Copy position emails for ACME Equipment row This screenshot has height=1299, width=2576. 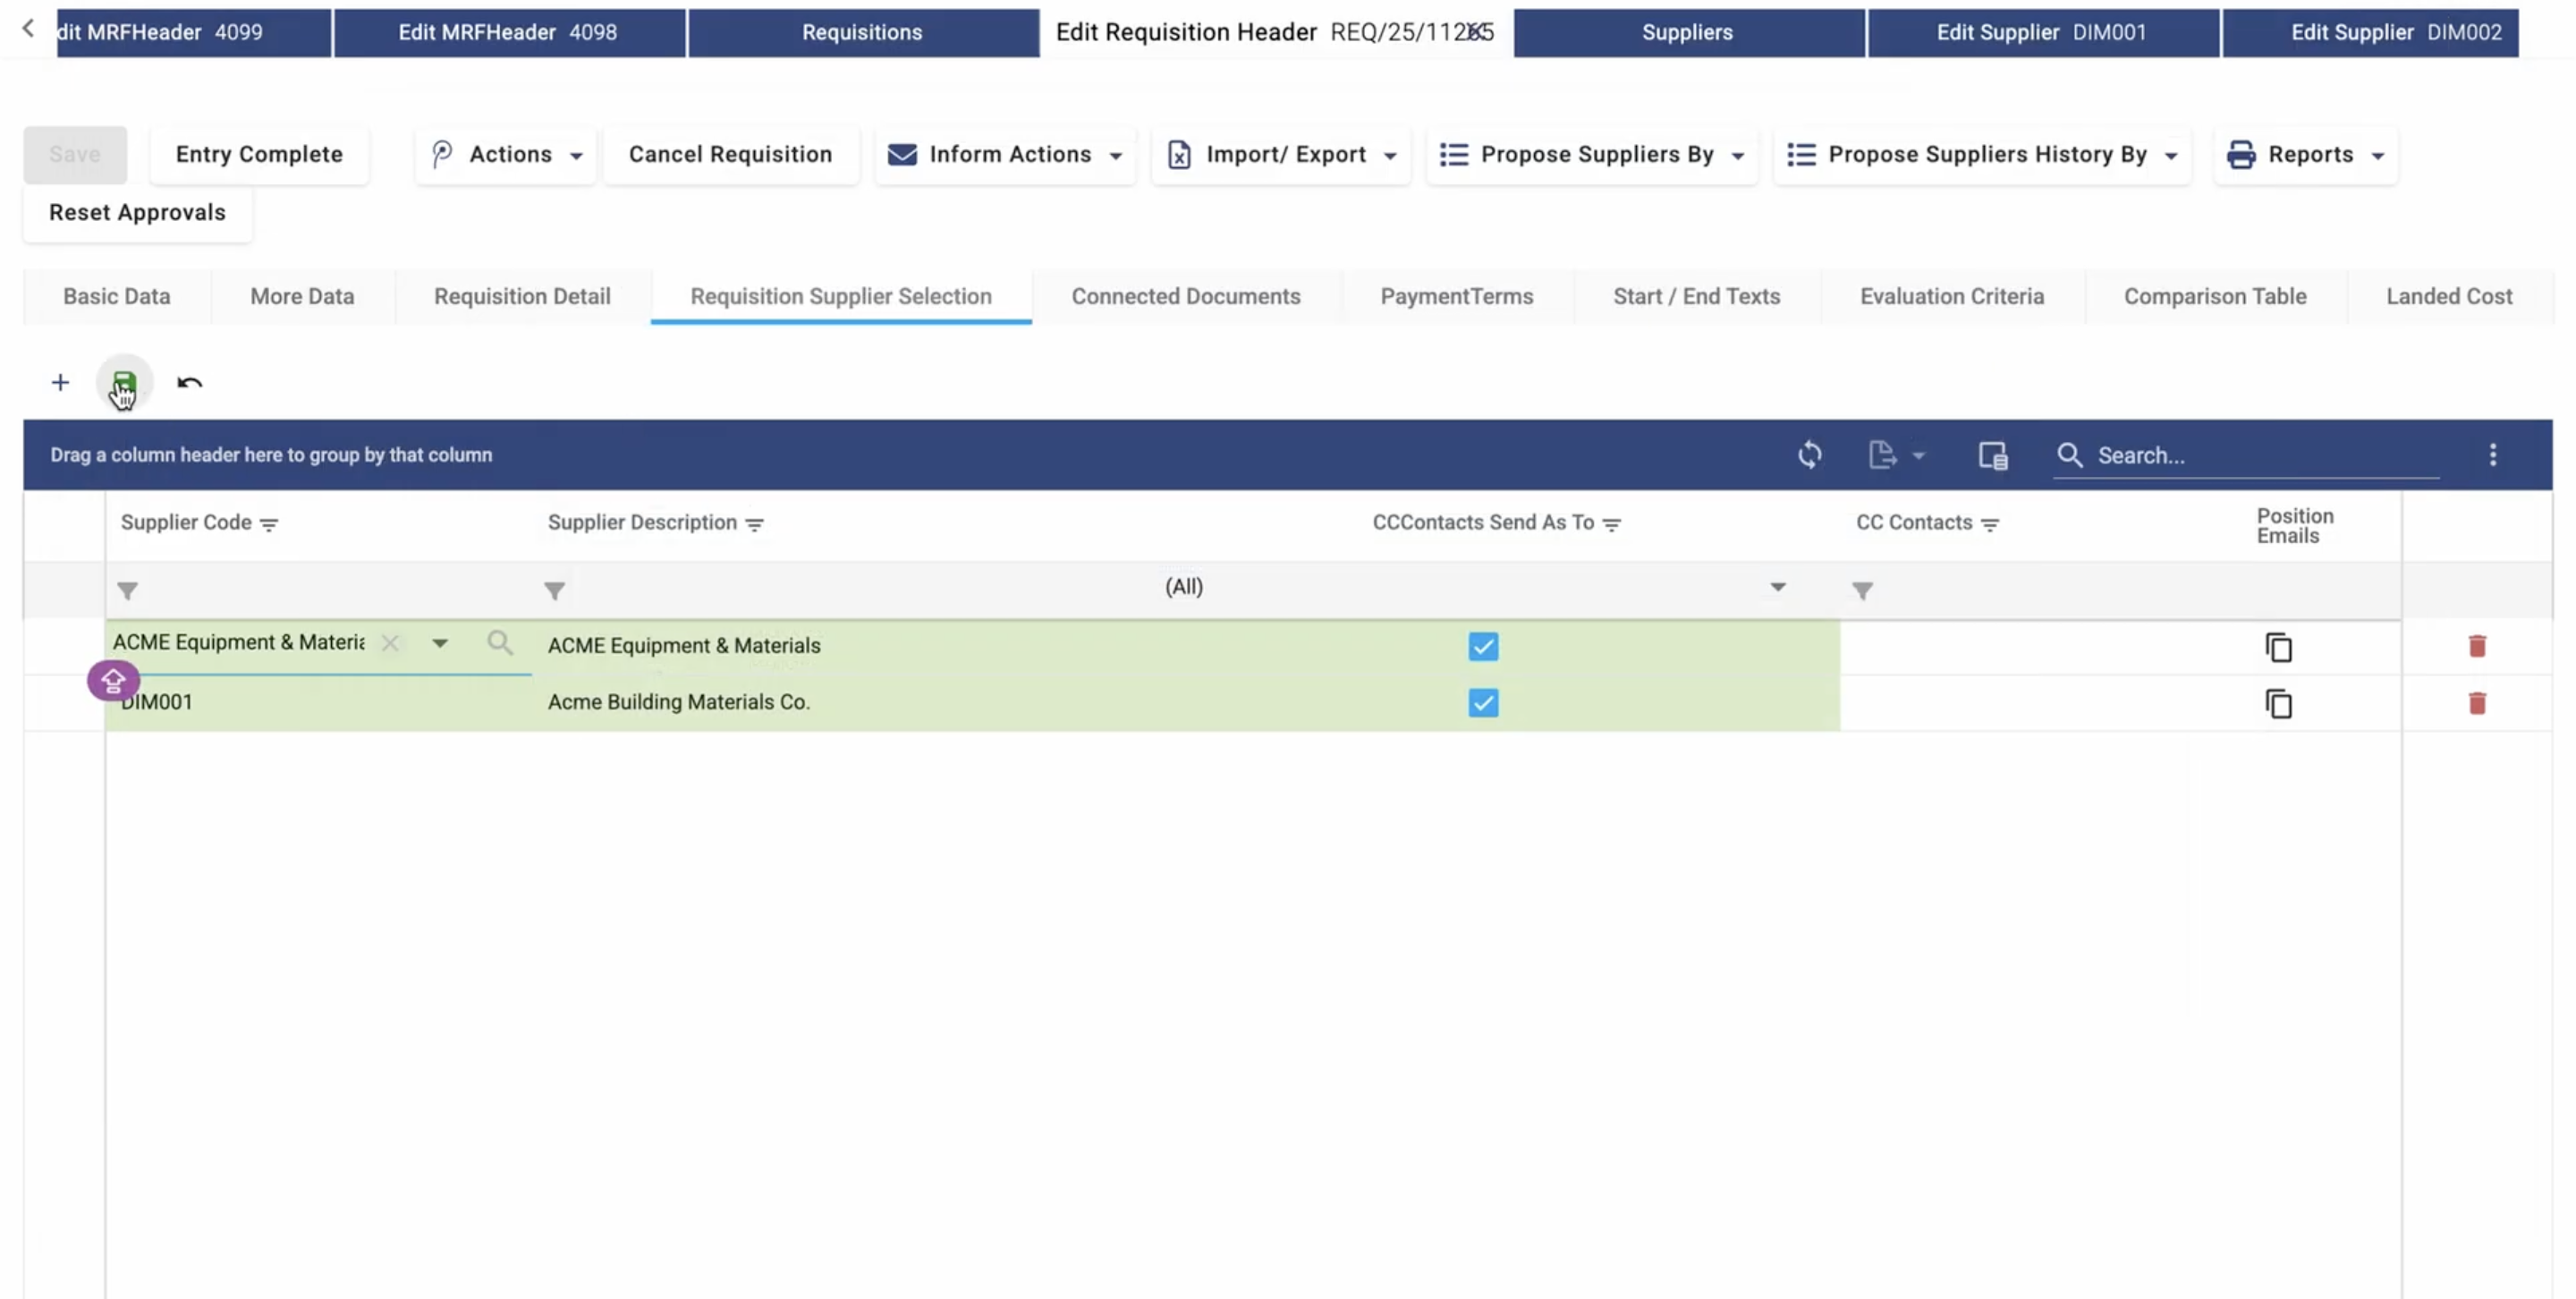2278,647
